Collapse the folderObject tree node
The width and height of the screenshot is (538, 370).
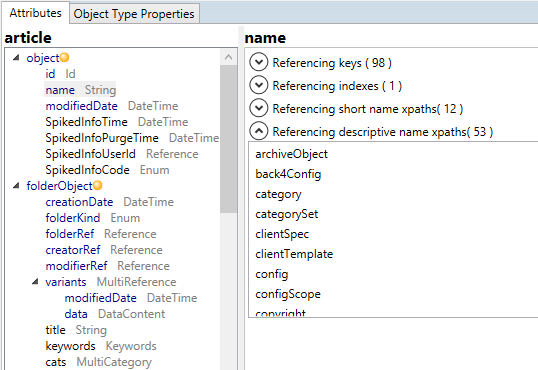tap(16, 186)
